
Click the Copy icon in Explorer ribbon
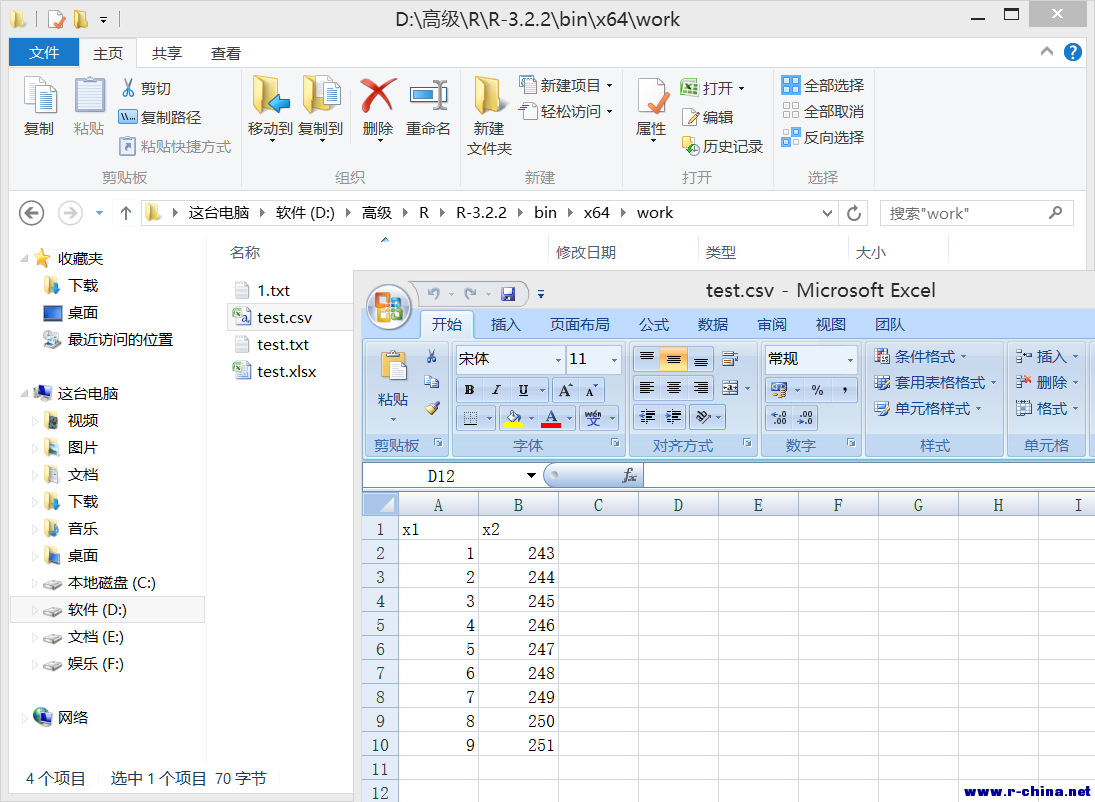(x=39, y=106)
